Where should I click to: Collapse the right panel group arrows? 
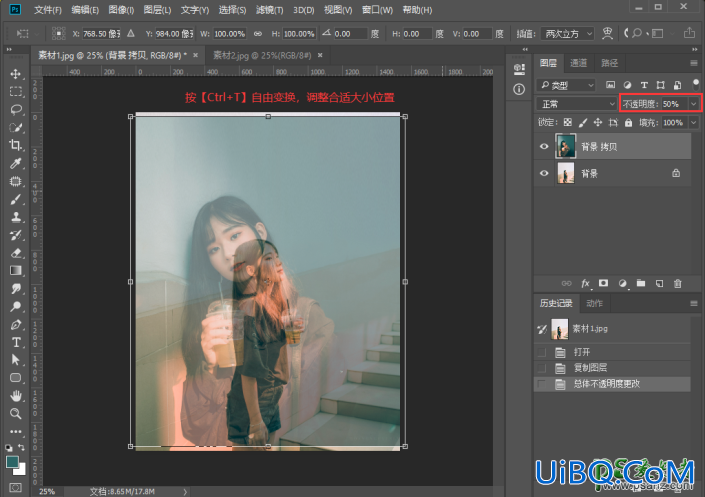695,49
